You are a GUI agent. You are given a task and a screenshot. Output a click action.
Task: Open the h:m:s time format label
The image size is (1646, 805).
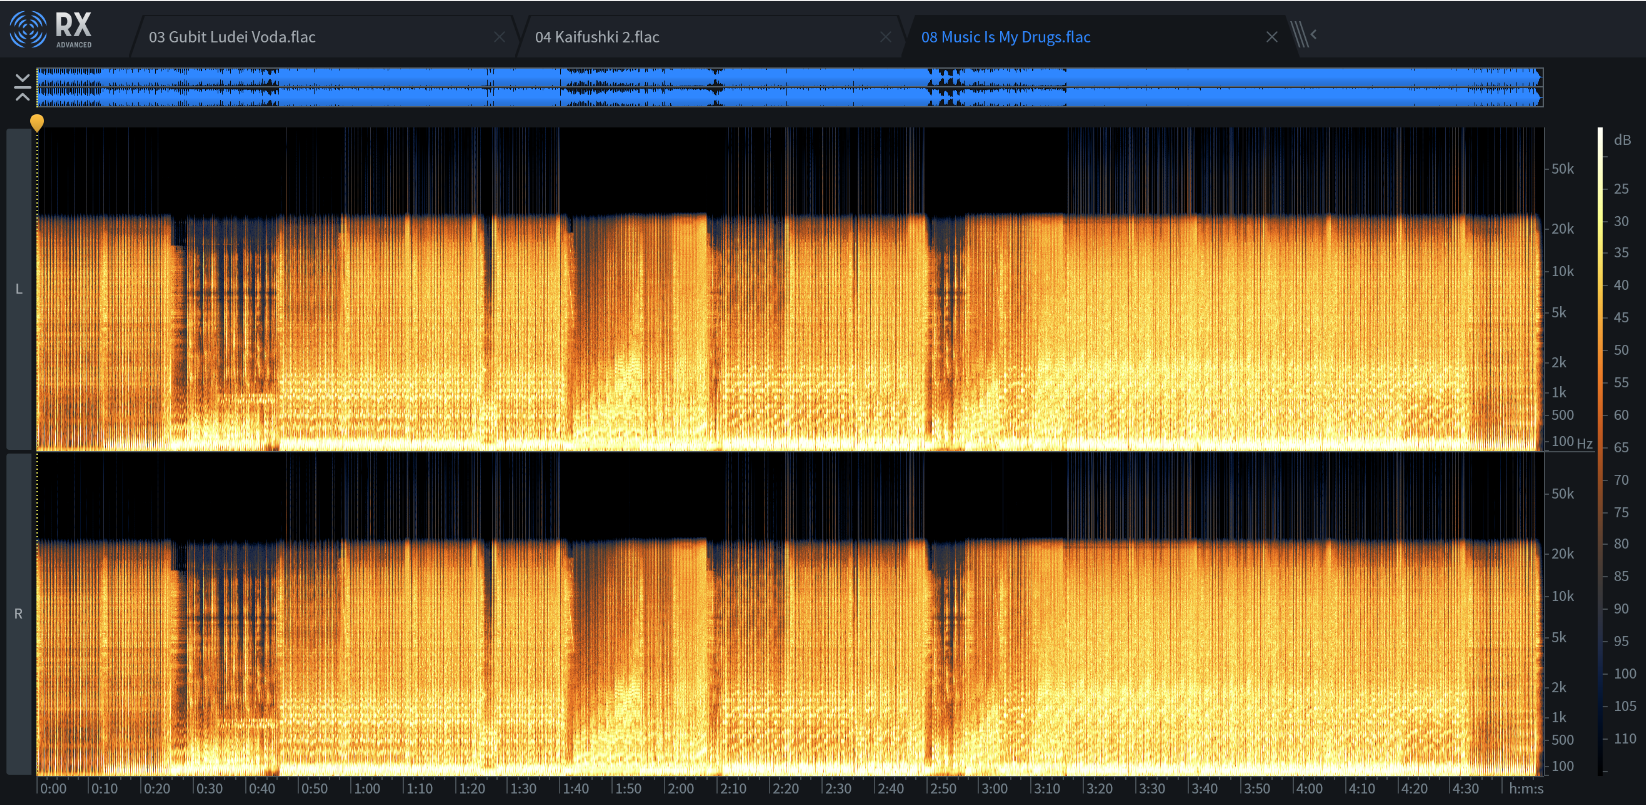pyautogui.click(x=1526, y=788)
